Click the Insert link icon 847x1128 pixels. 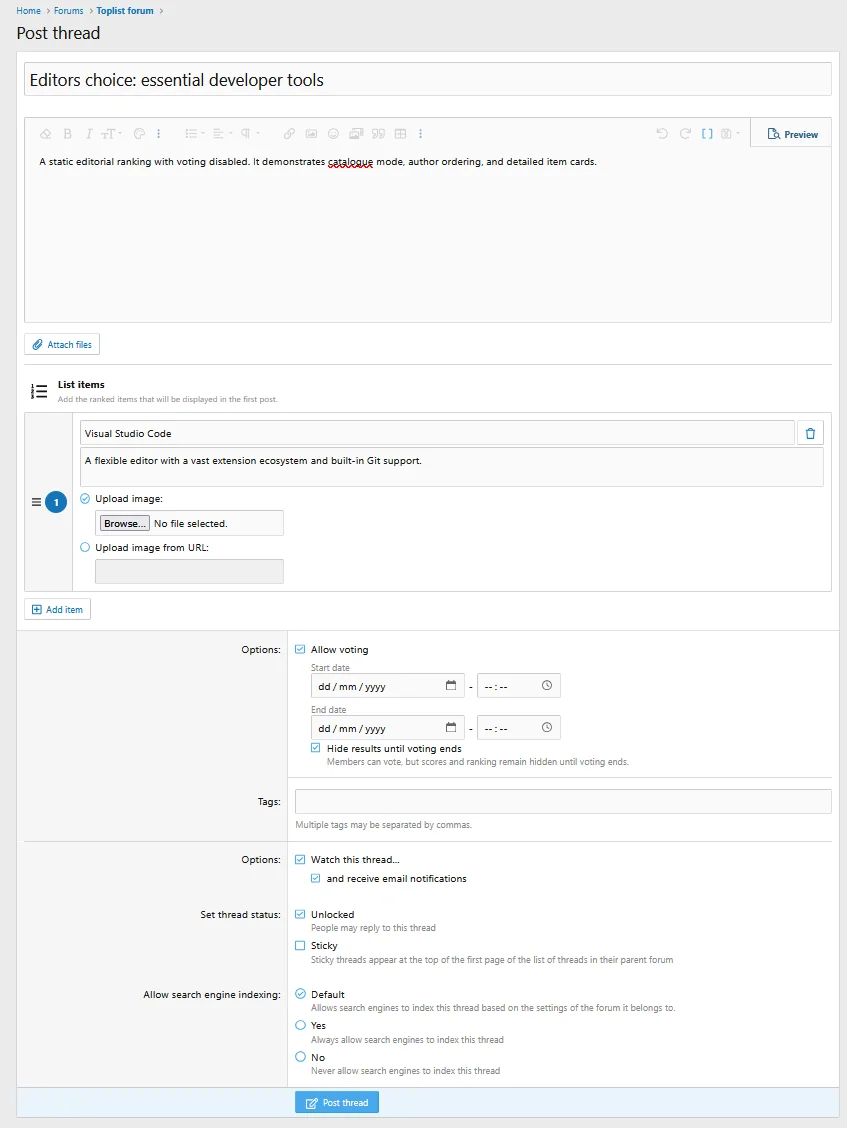[289, 134]
